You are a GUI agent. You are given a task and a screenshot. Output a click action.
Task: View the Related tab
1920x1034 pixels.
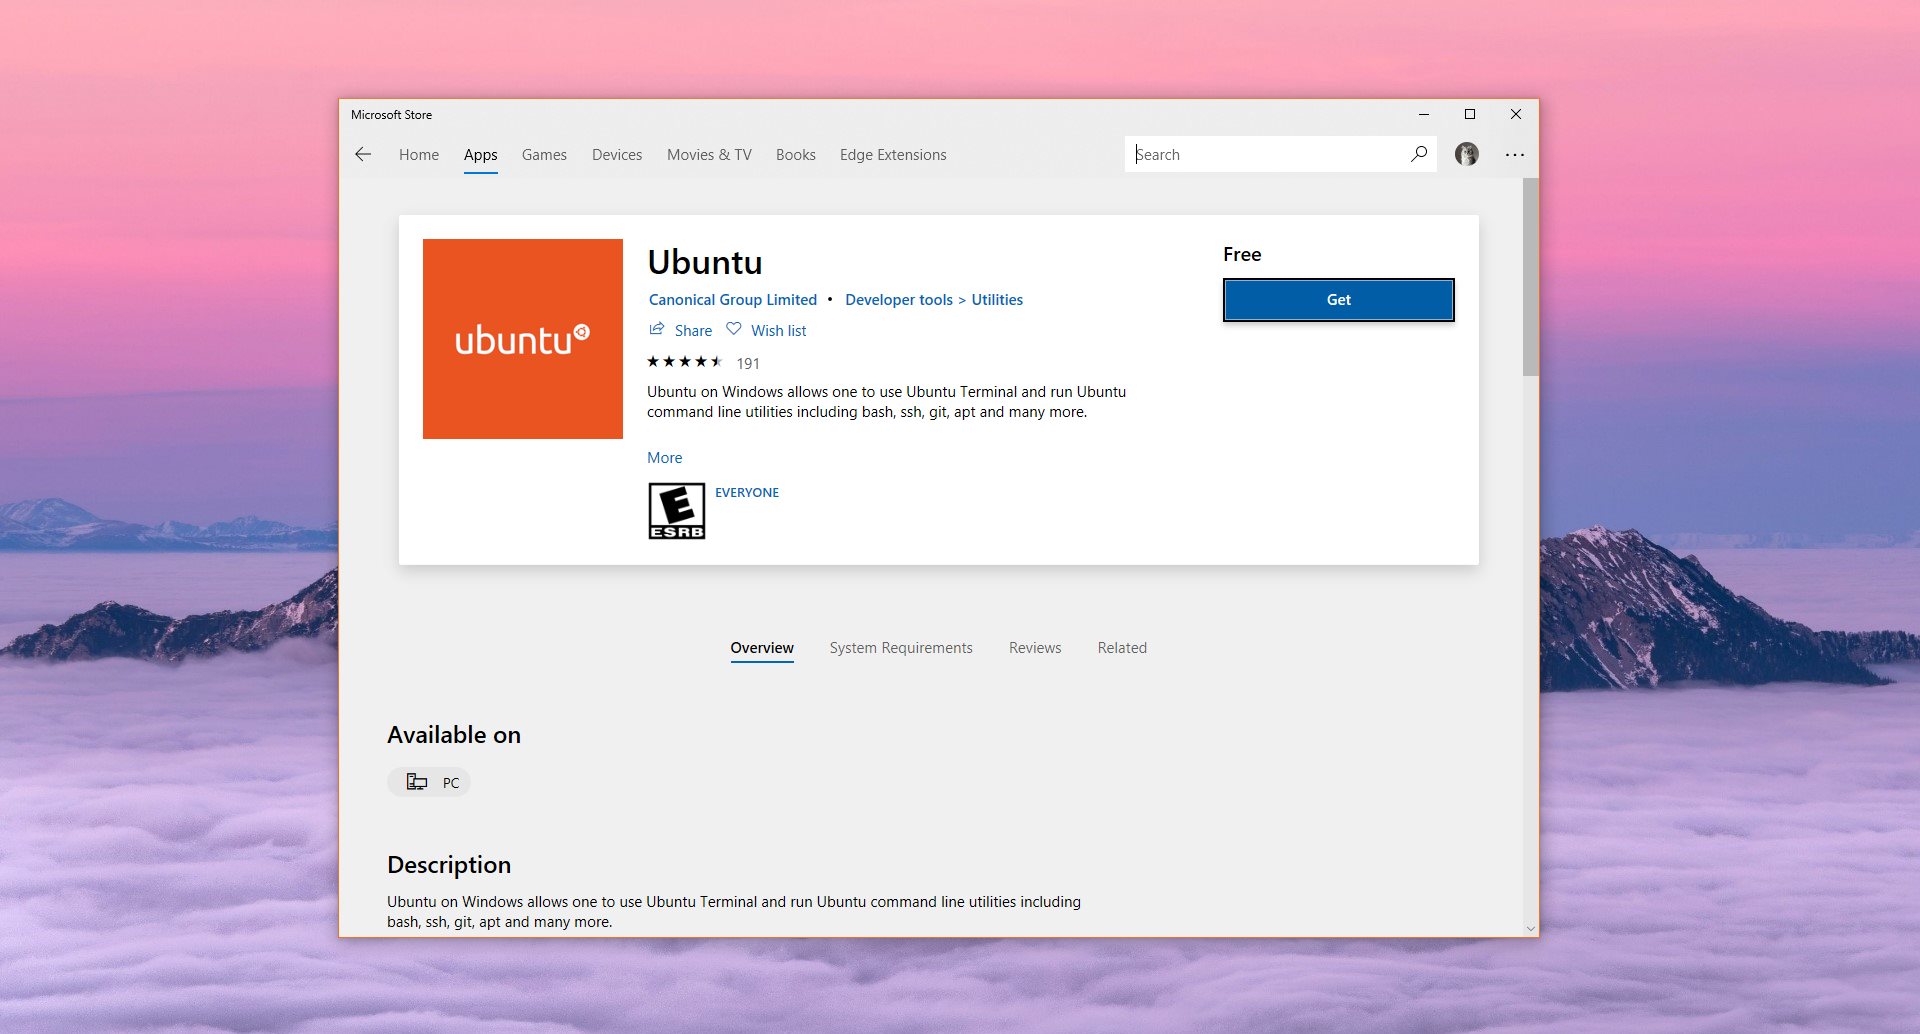point(1122,648)
